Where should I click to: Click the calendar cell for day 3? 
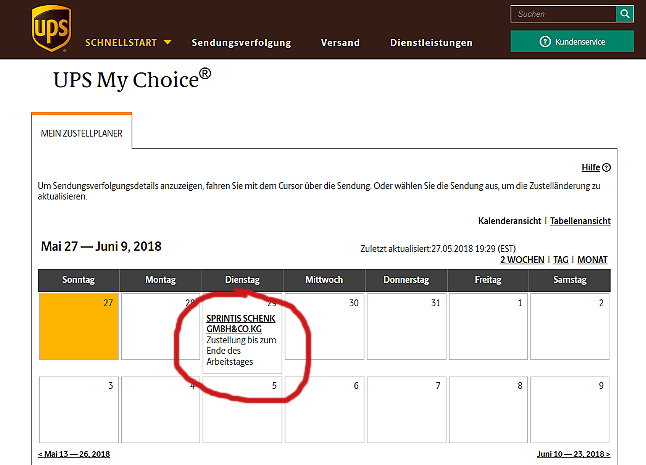[x=79, y=409]
